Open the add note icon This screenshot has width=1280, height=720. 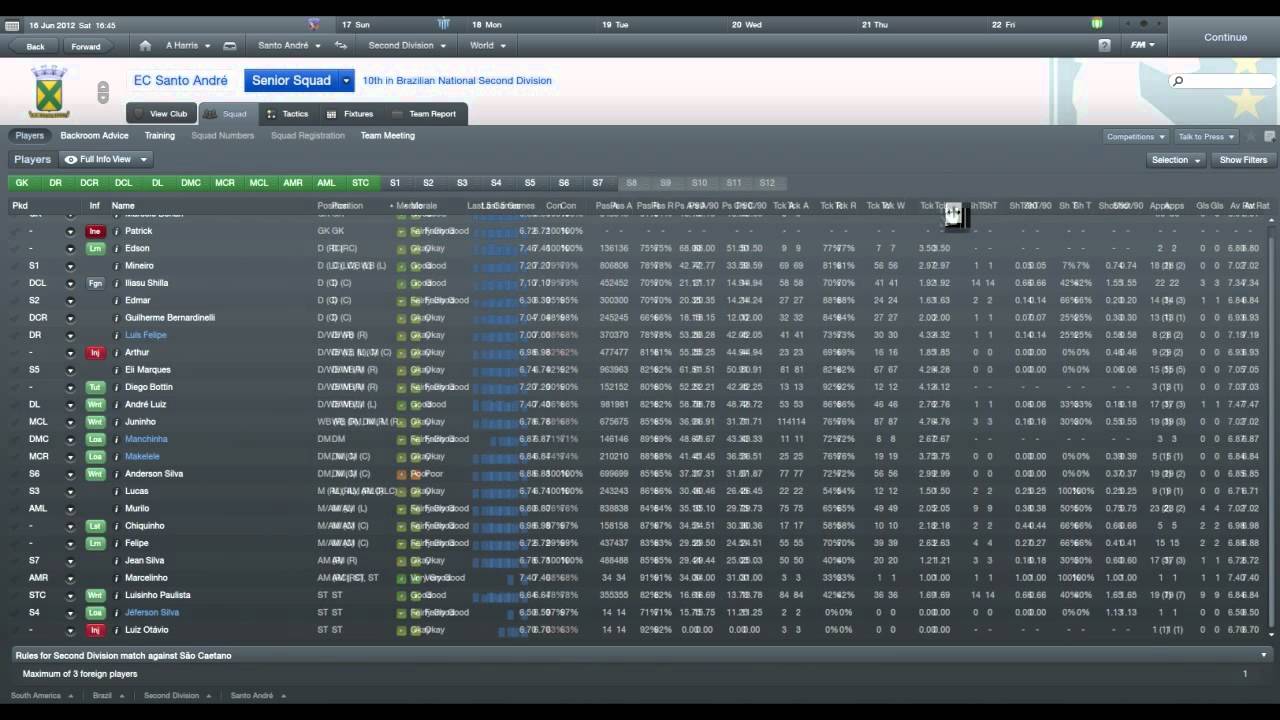point(1270,136)
